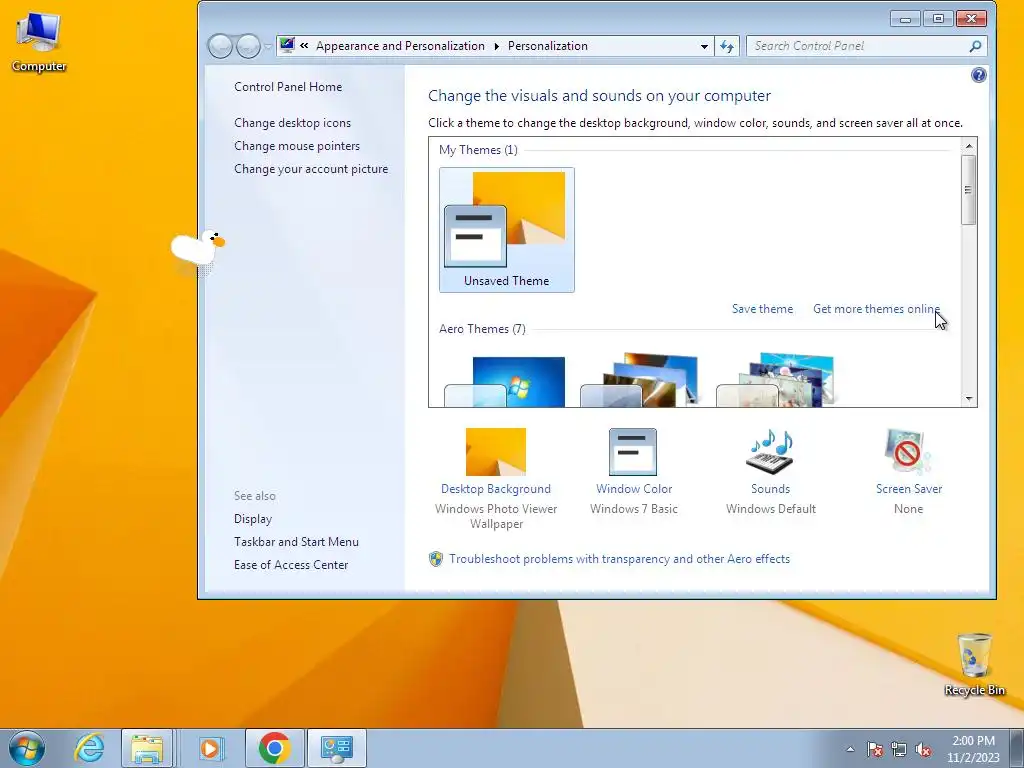
Task: Select the Unsaved Theme thumbnail
Action: tap(507, 229)
